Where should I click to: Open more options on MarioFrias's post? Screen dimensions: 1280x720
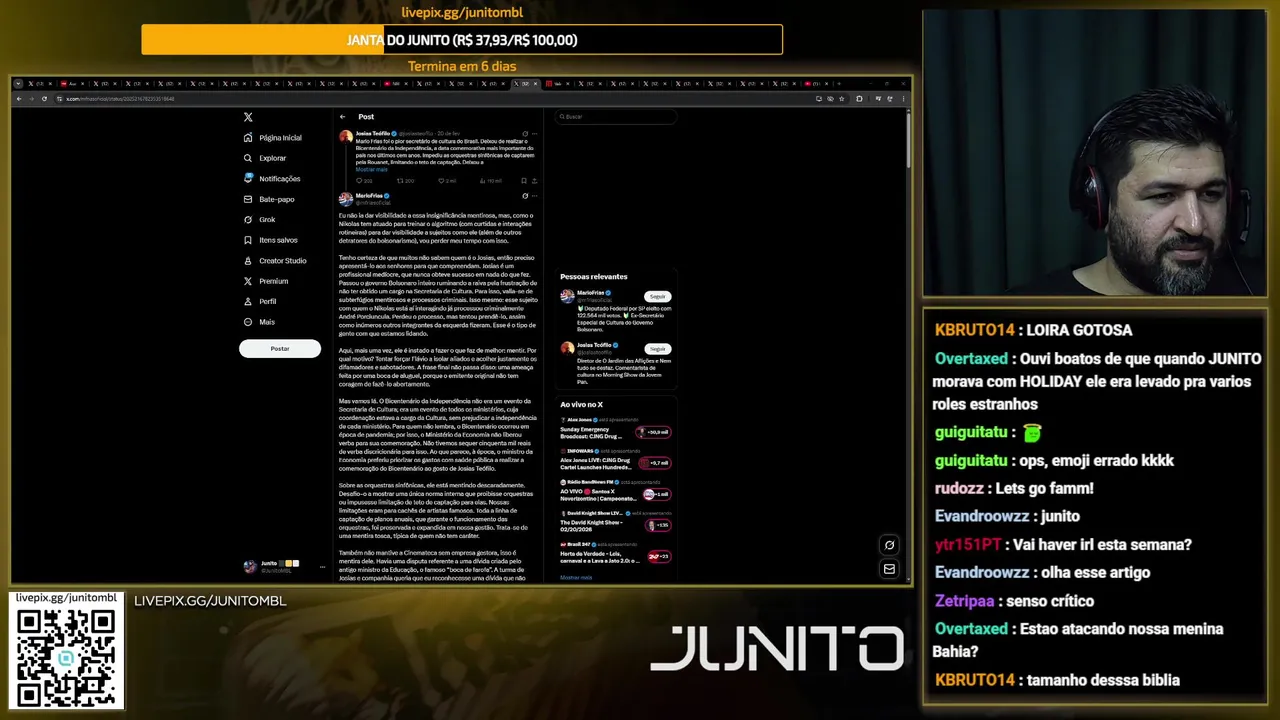click(x=535, y=196)
